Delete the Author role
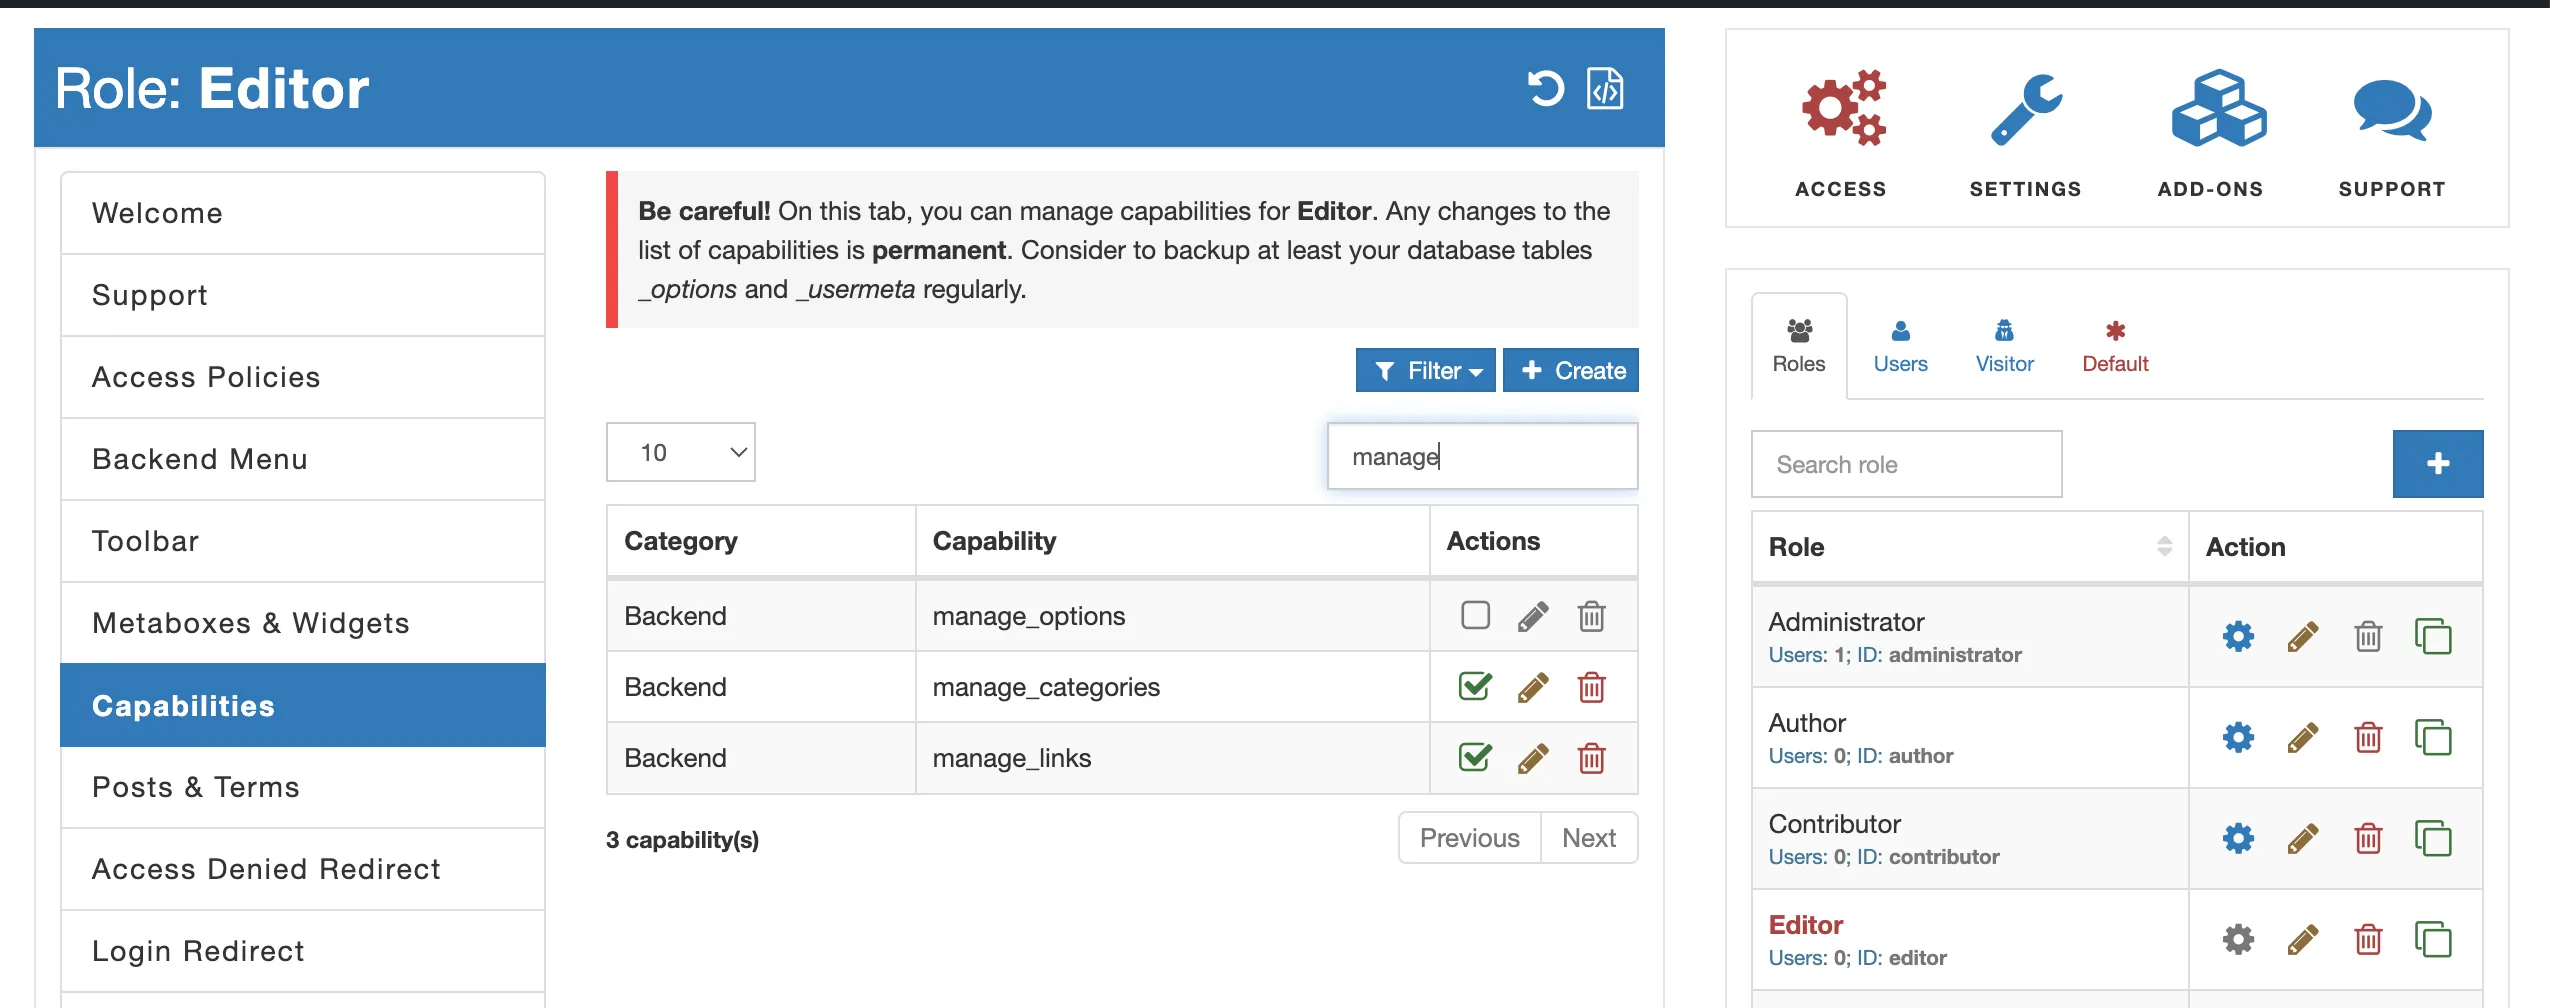Viewport: 2550px width, 1008px height. point(2368,737)
